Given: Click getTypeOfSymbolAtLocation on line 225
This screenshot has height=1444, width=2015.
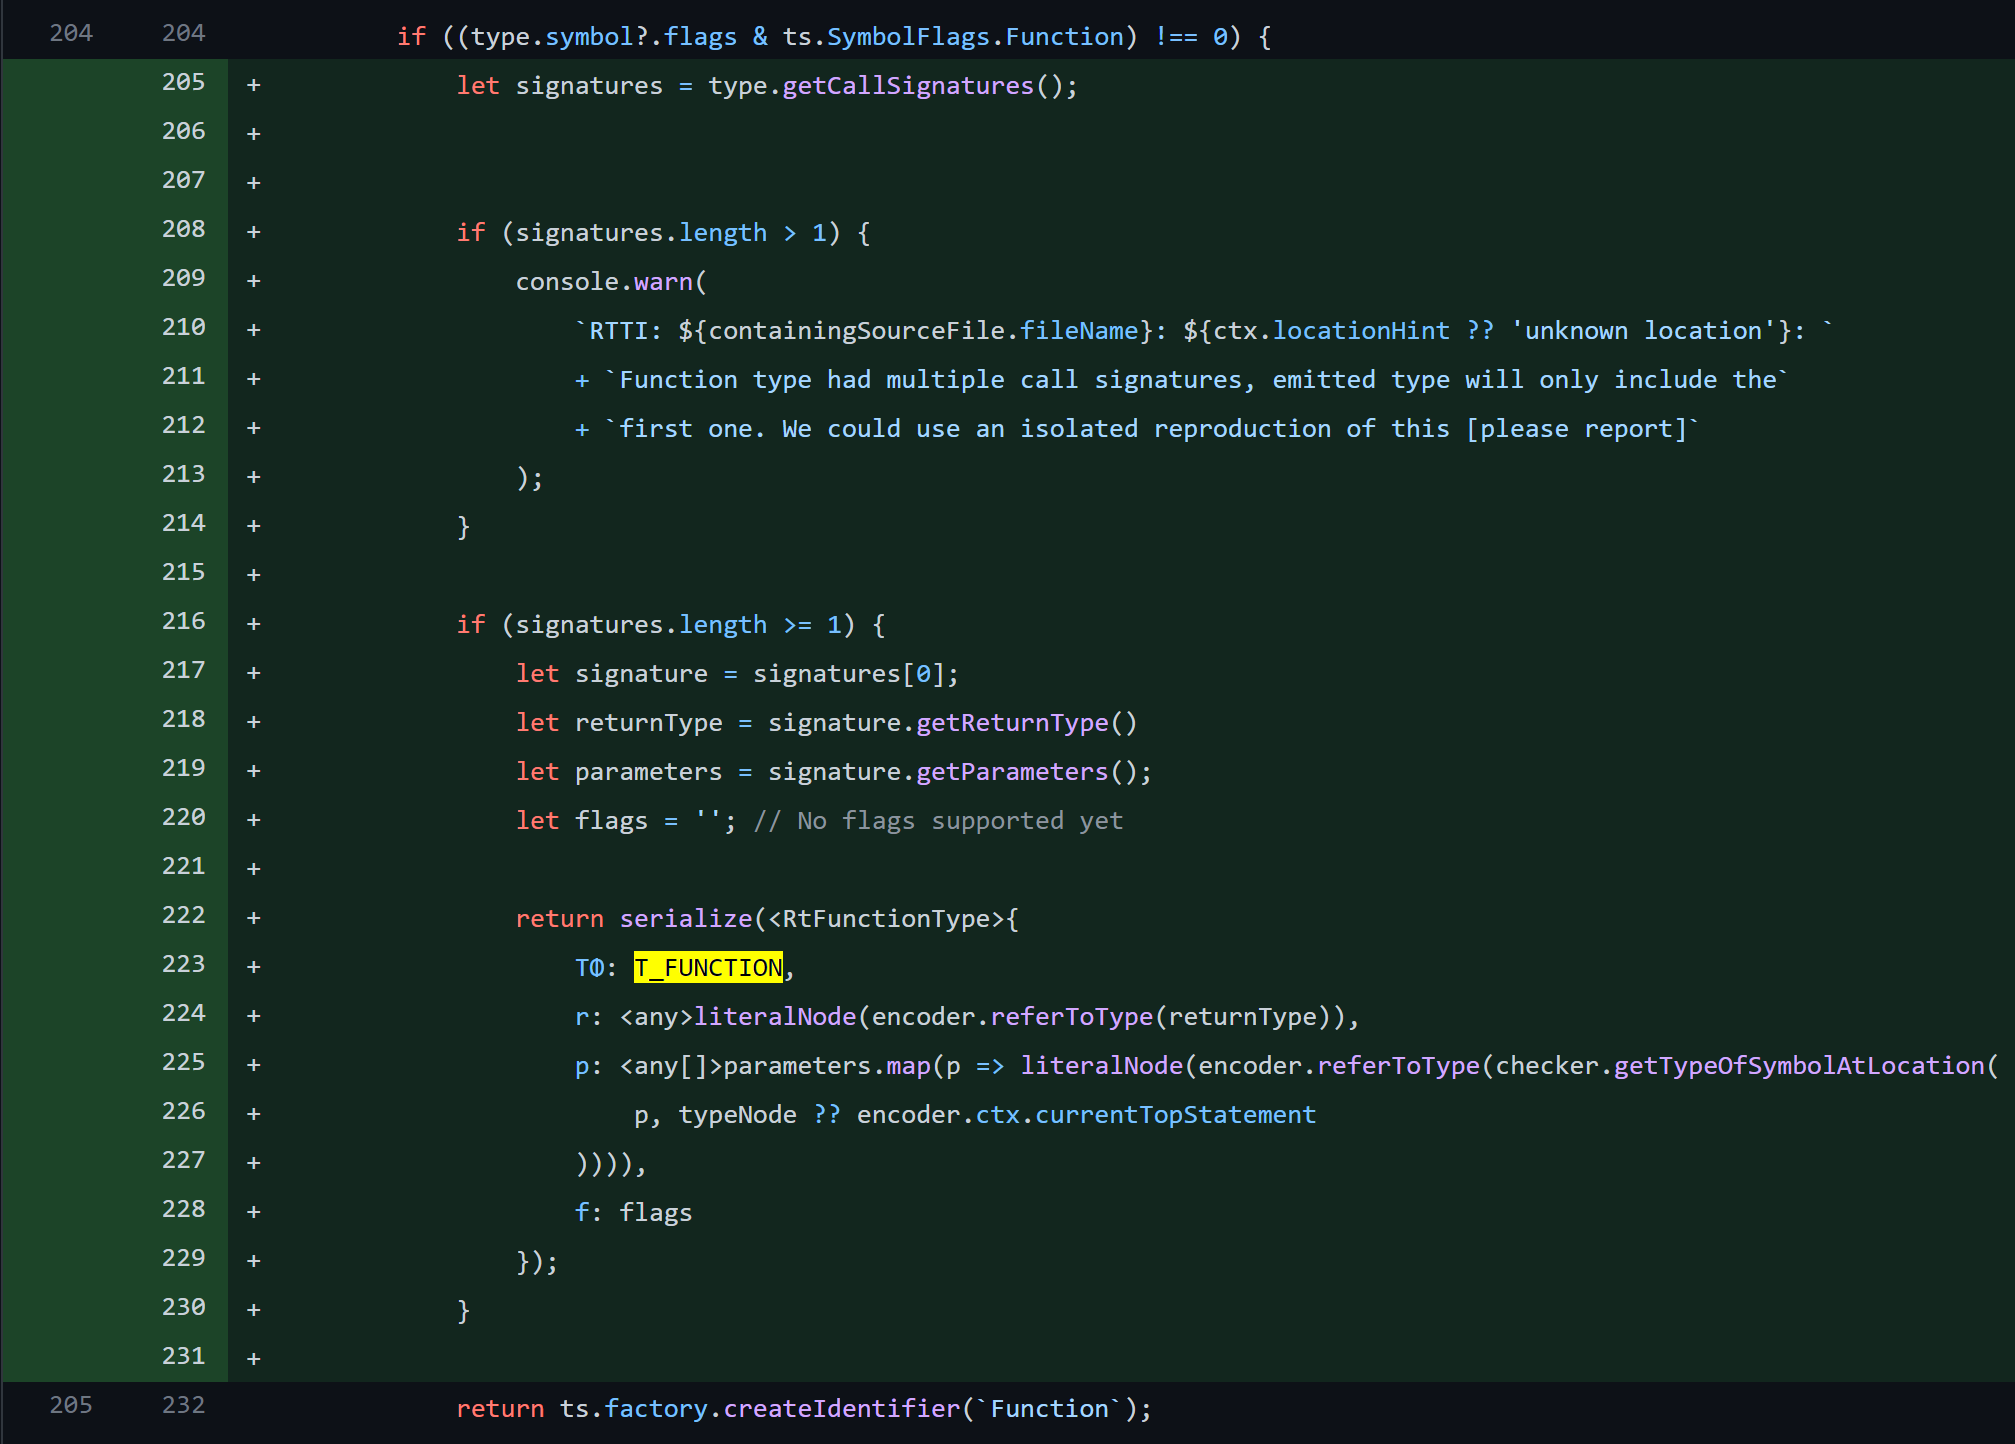Looking at the screenshot, I should pos(1798,1066).
